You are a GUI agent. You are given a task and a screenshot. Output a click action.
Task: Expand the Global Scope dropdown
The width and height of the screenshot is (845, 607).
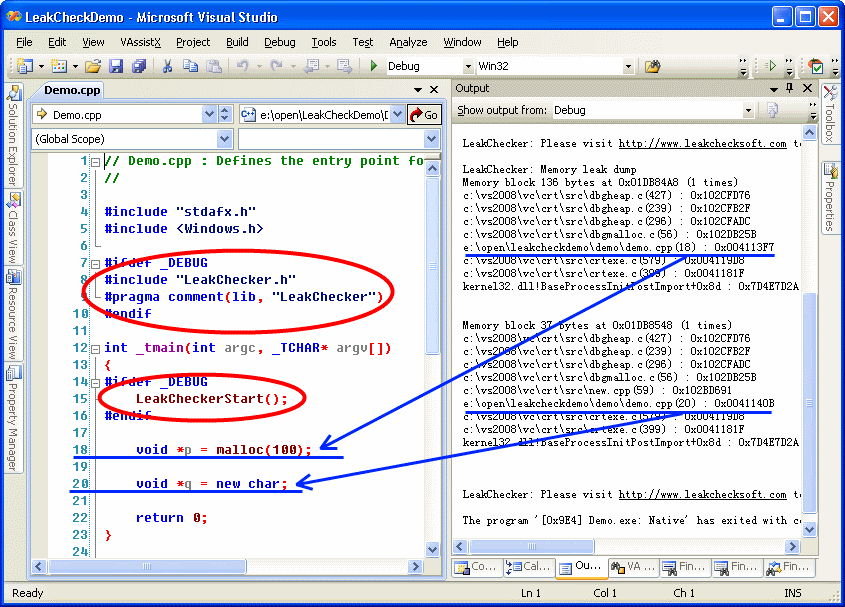tap(226, 139)
